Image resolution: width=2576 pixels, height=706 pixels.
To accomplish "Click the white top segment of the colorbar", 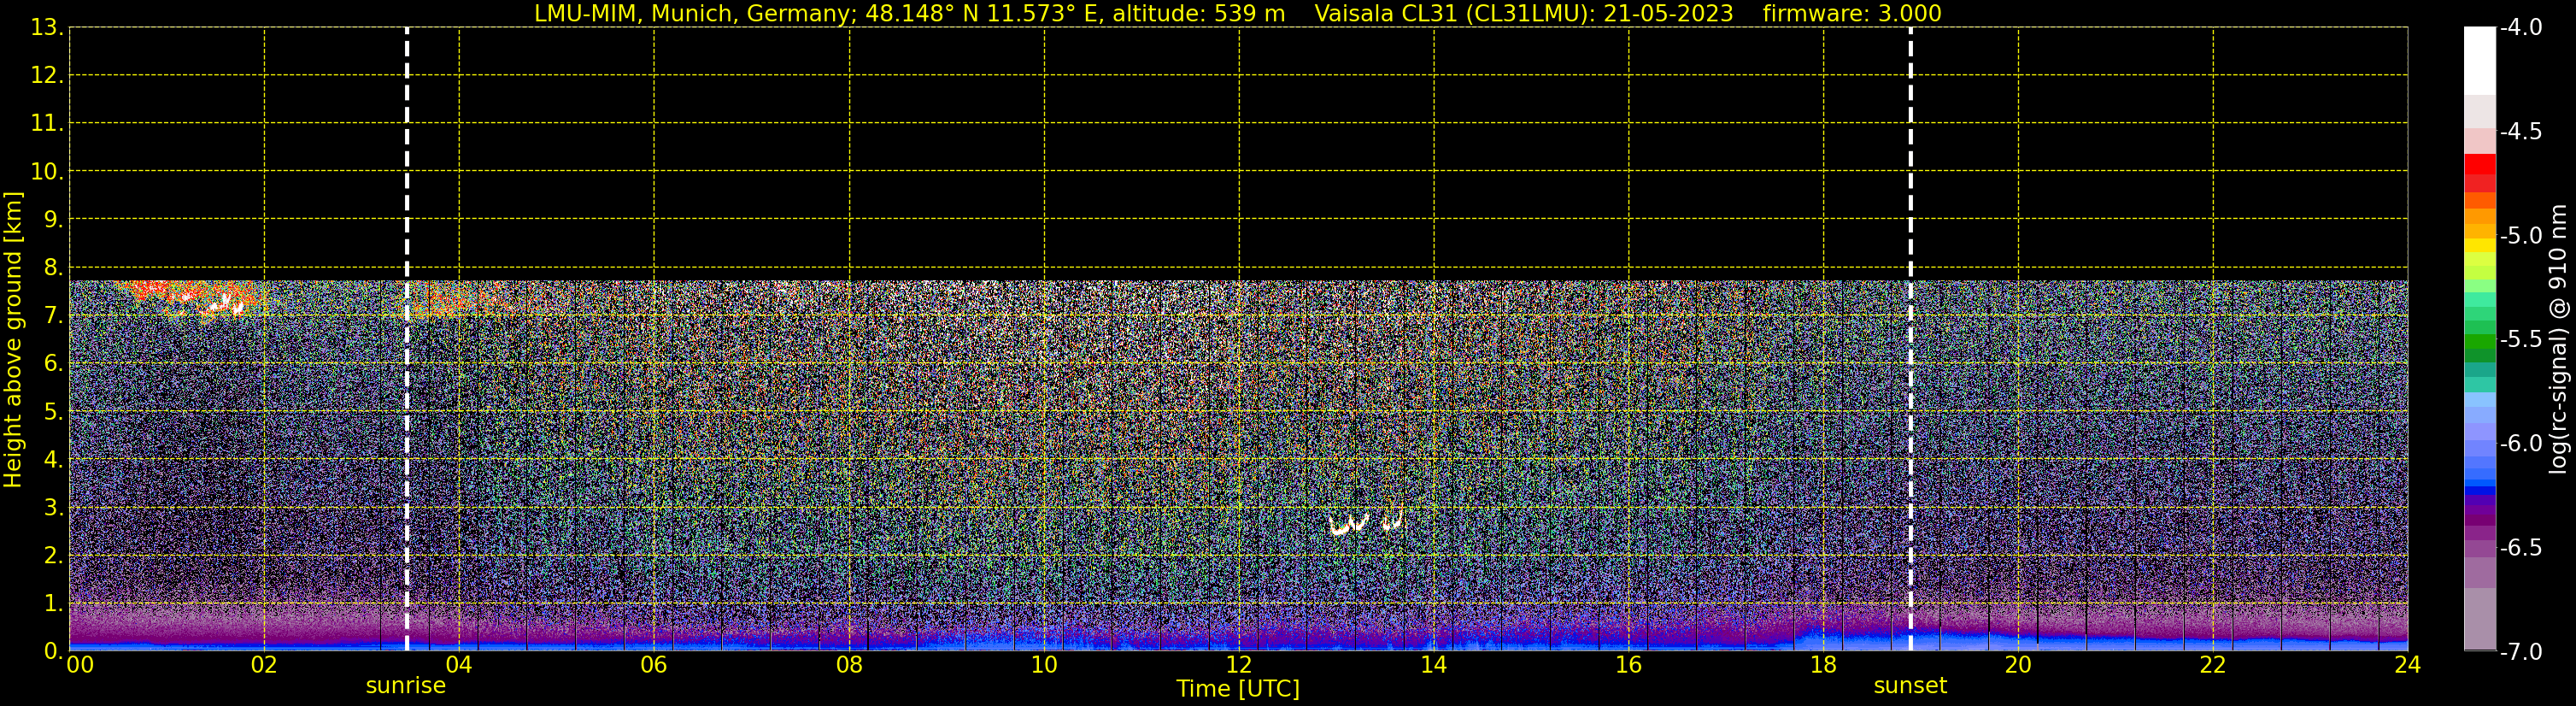I will pyautogui.click(x=2480, y=60).
